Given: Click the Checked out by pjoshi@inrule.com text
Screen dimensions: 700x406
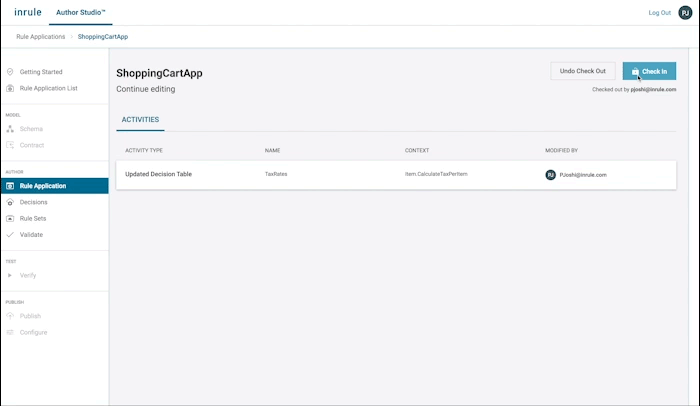Looking at the screenshot, I should (634, 89).
